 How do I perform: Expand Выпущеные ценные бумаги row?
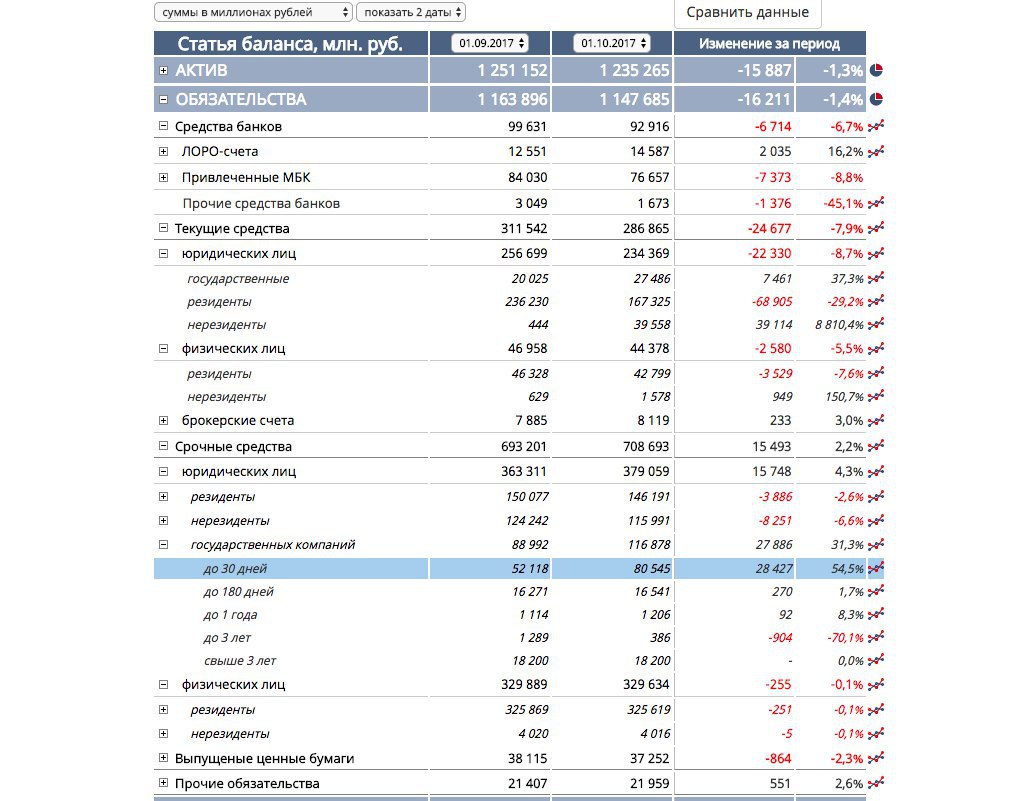tap(164, 758)
